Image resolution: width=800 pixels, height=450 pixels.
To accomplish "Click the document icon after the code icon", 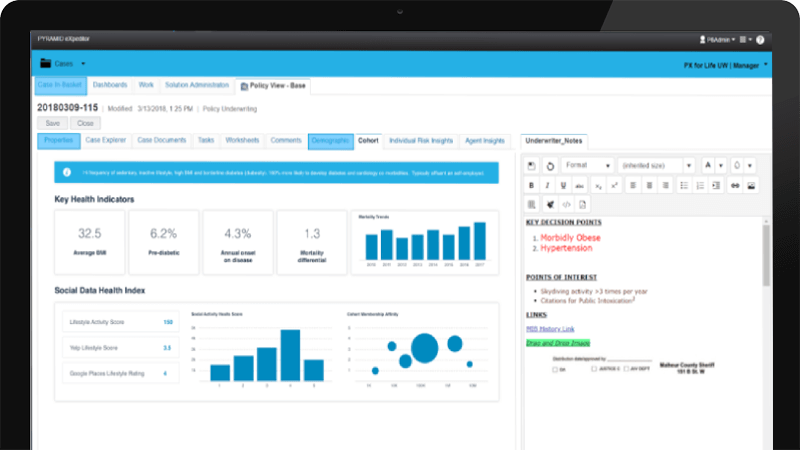I will coord(583,205).
